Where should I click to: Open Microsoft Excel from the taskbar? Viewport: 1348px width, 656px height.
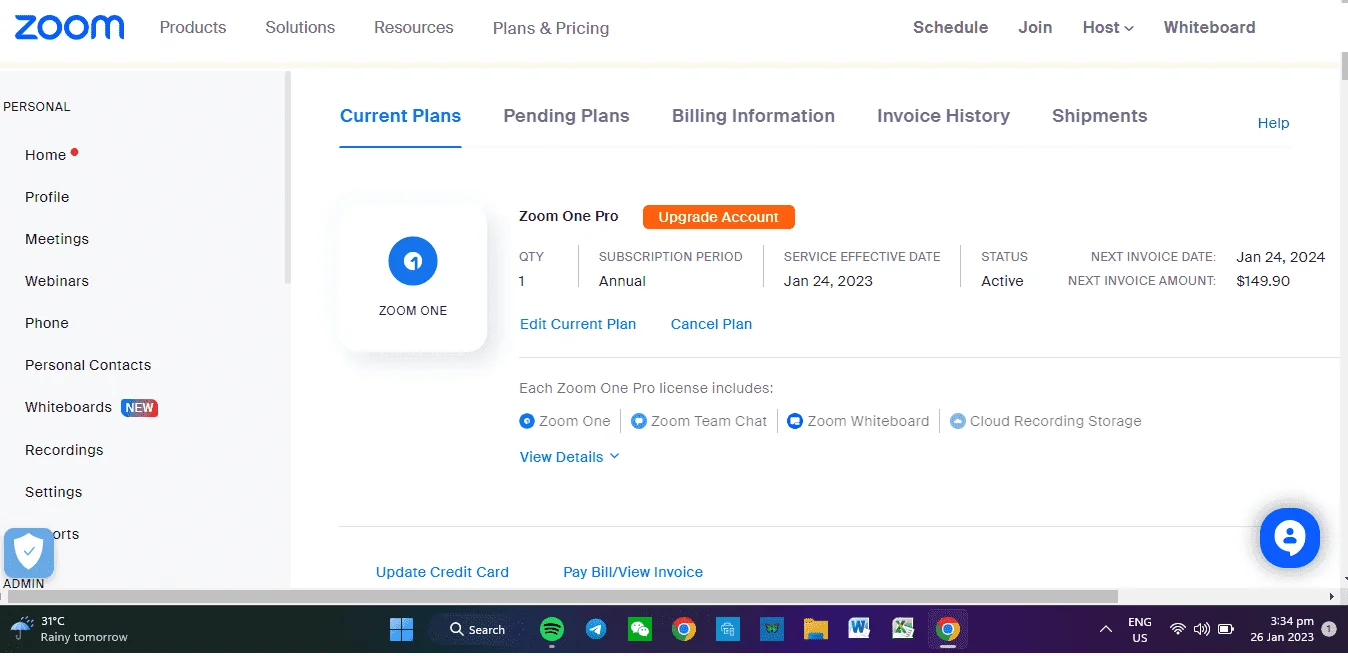point(903,629)
